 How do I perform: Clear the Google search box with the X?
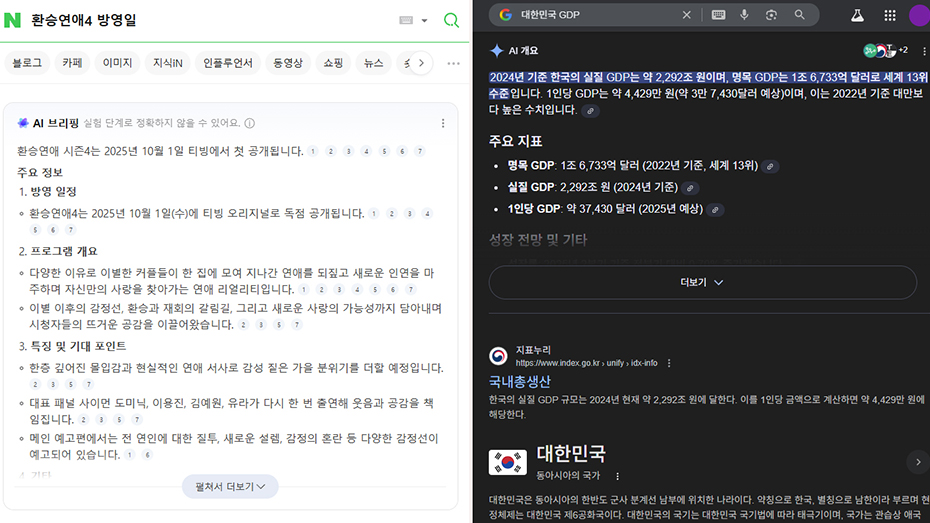coord(686,15)
